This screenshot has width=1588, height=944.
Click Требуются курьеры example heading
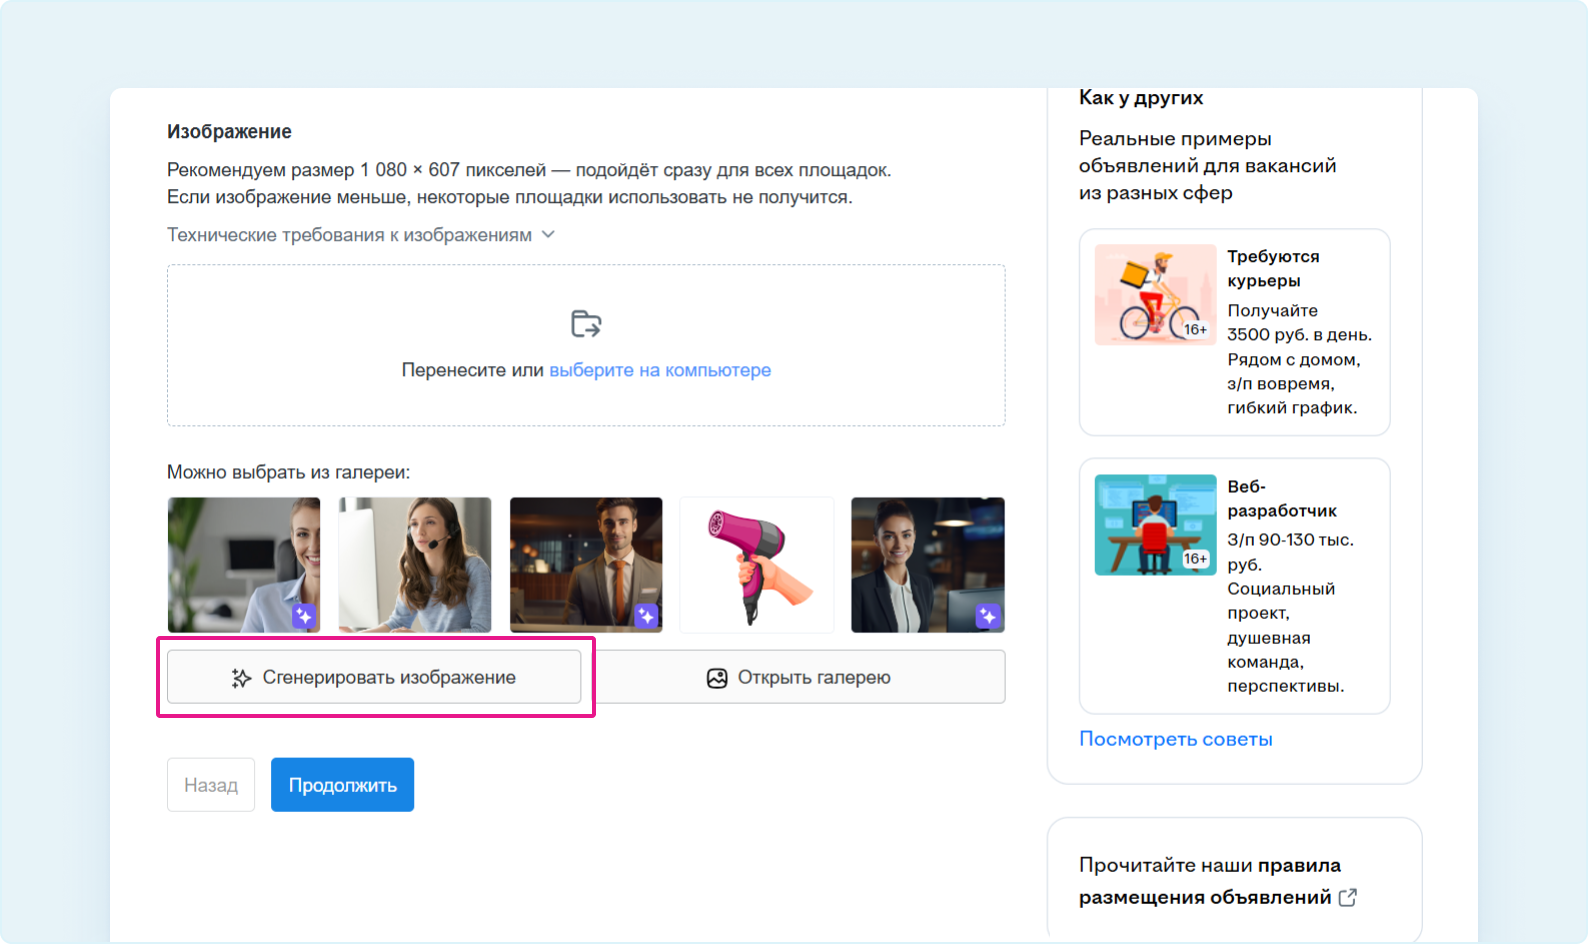(x=1273, y=269)
